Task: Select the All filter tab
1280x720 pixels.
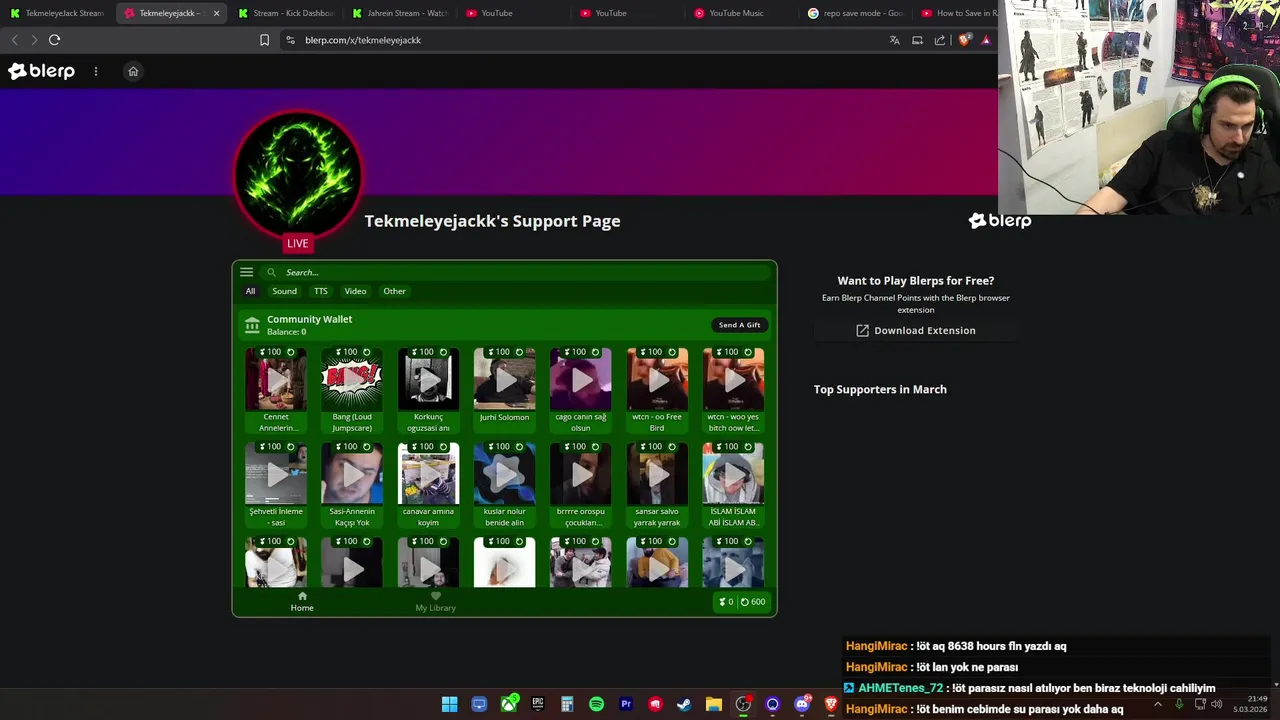Action: pyautogui.click(x=250, y=291)
